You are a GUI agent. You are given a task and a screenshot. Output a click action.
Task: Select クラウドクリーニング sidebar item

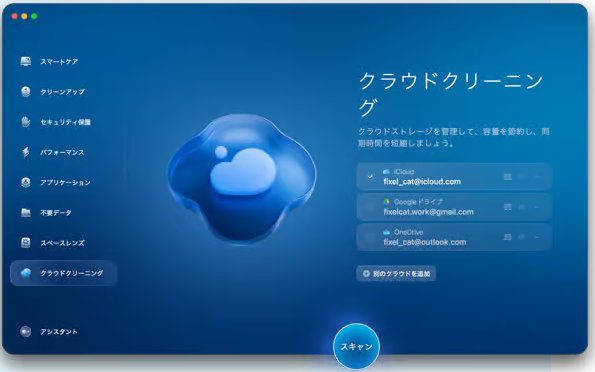(63, 273)
